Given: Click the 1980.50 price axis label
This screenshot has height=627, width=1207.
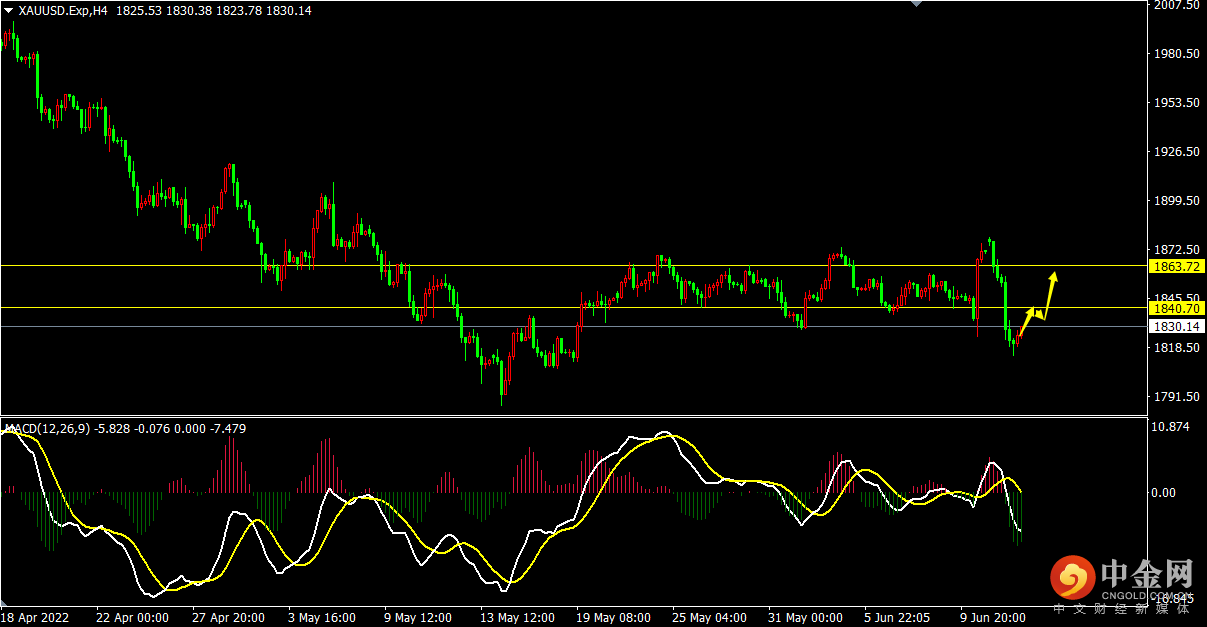Looking at the screenshot, I should pos(1176,54).
